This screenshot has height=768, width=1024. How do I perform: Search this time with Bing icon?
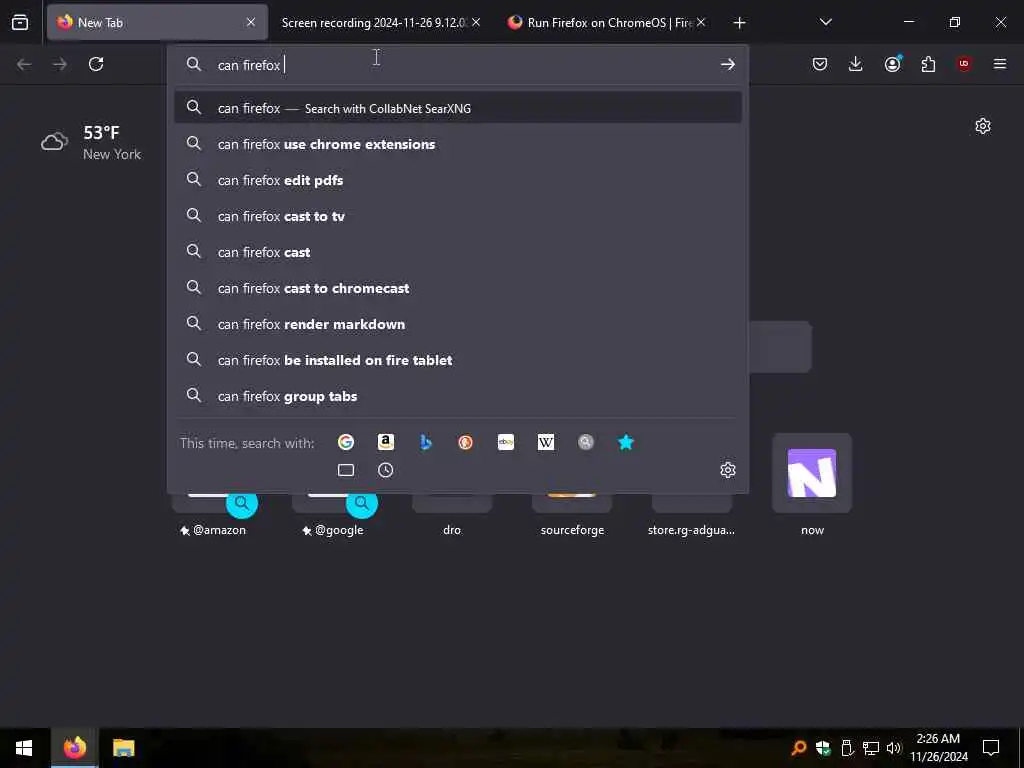[426, 442]
